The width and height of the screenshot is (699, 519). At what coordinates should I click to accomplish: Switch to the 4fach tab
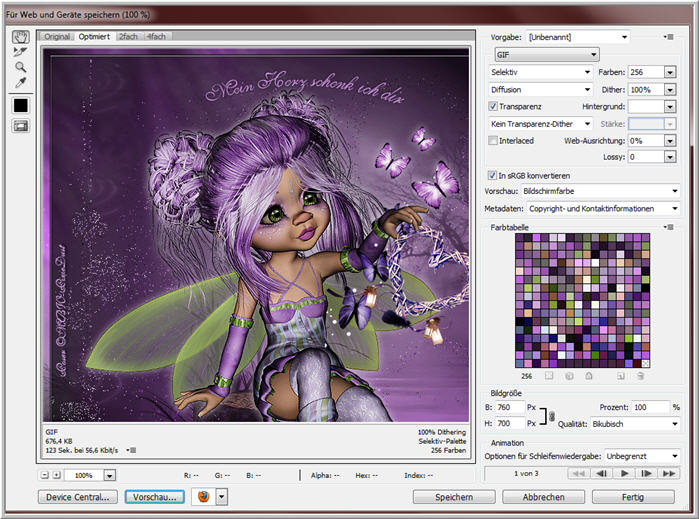pos(156,37)
